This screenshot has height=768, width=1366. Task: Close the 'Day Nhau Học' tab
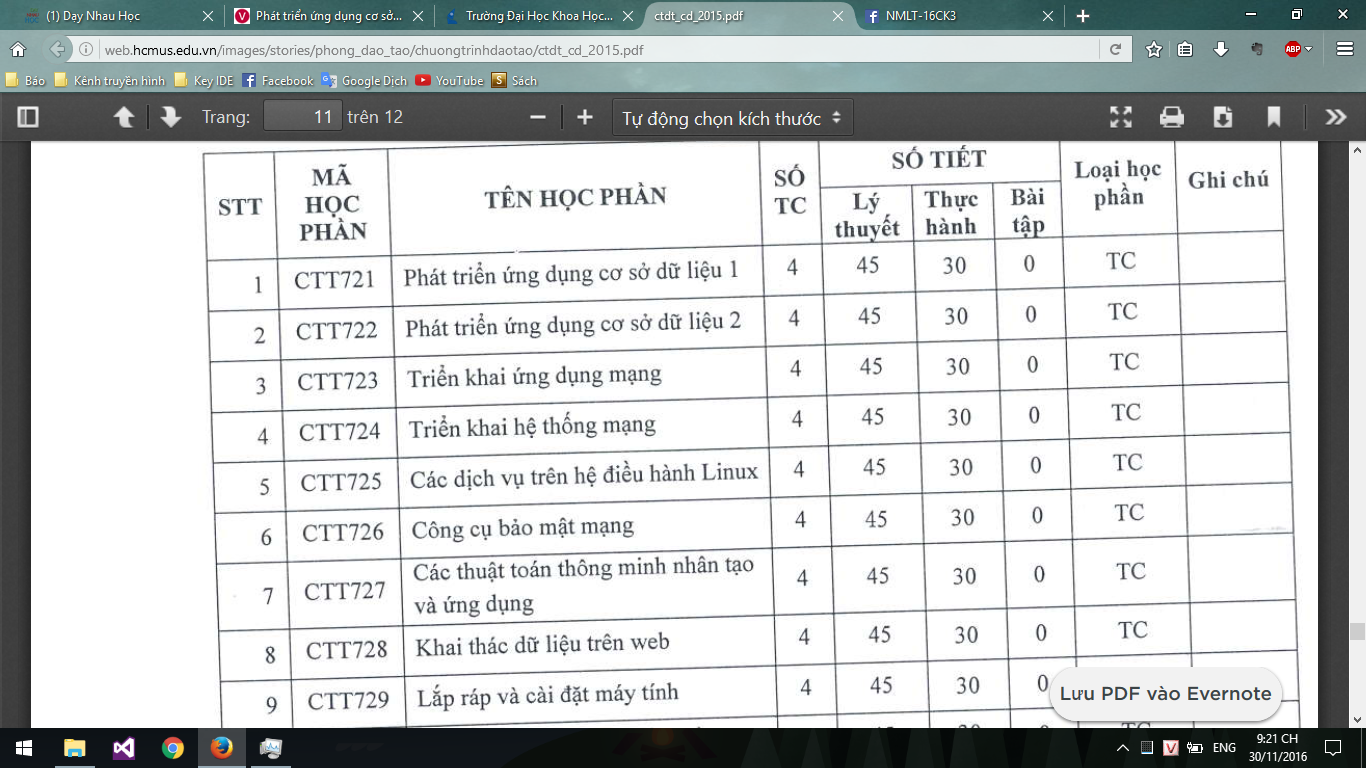(x=207, y=16)
